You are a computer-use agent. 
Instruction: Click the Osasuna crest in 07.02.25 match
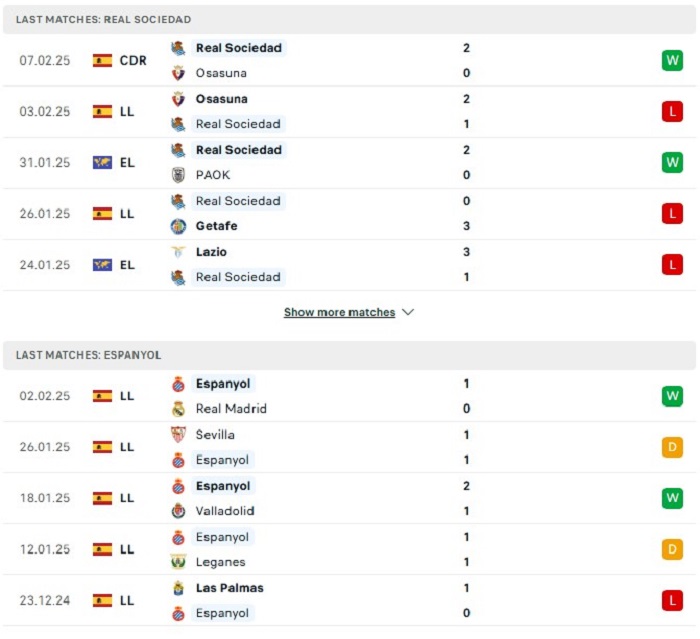coord(178,73)
